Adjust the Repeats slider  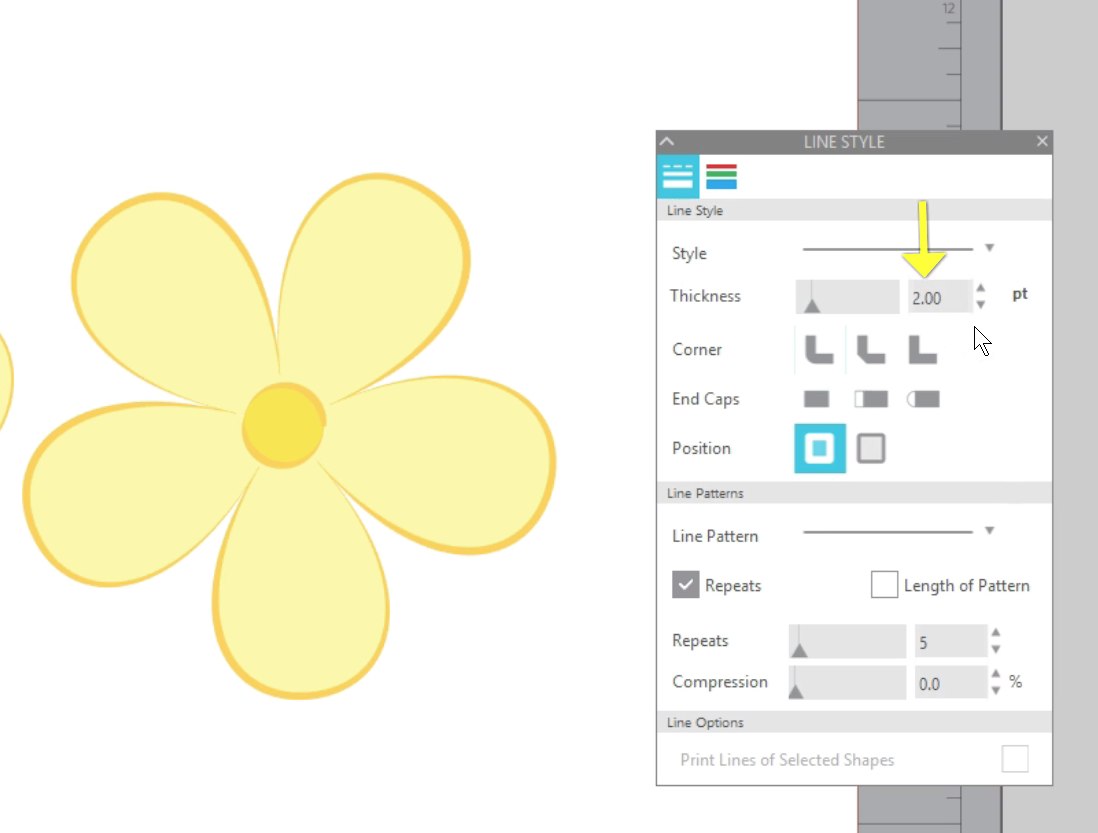click(847, 641)
